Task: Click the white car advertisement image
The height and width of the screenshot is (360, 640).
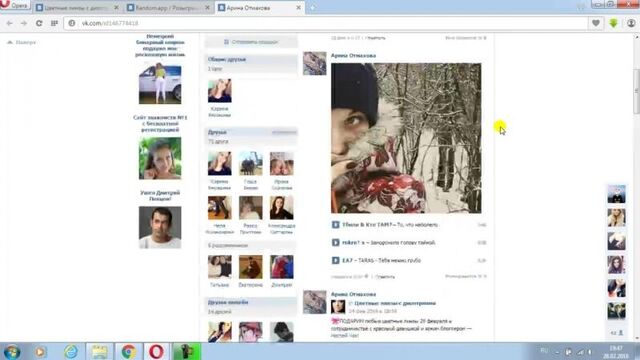Action: [160, 83]
